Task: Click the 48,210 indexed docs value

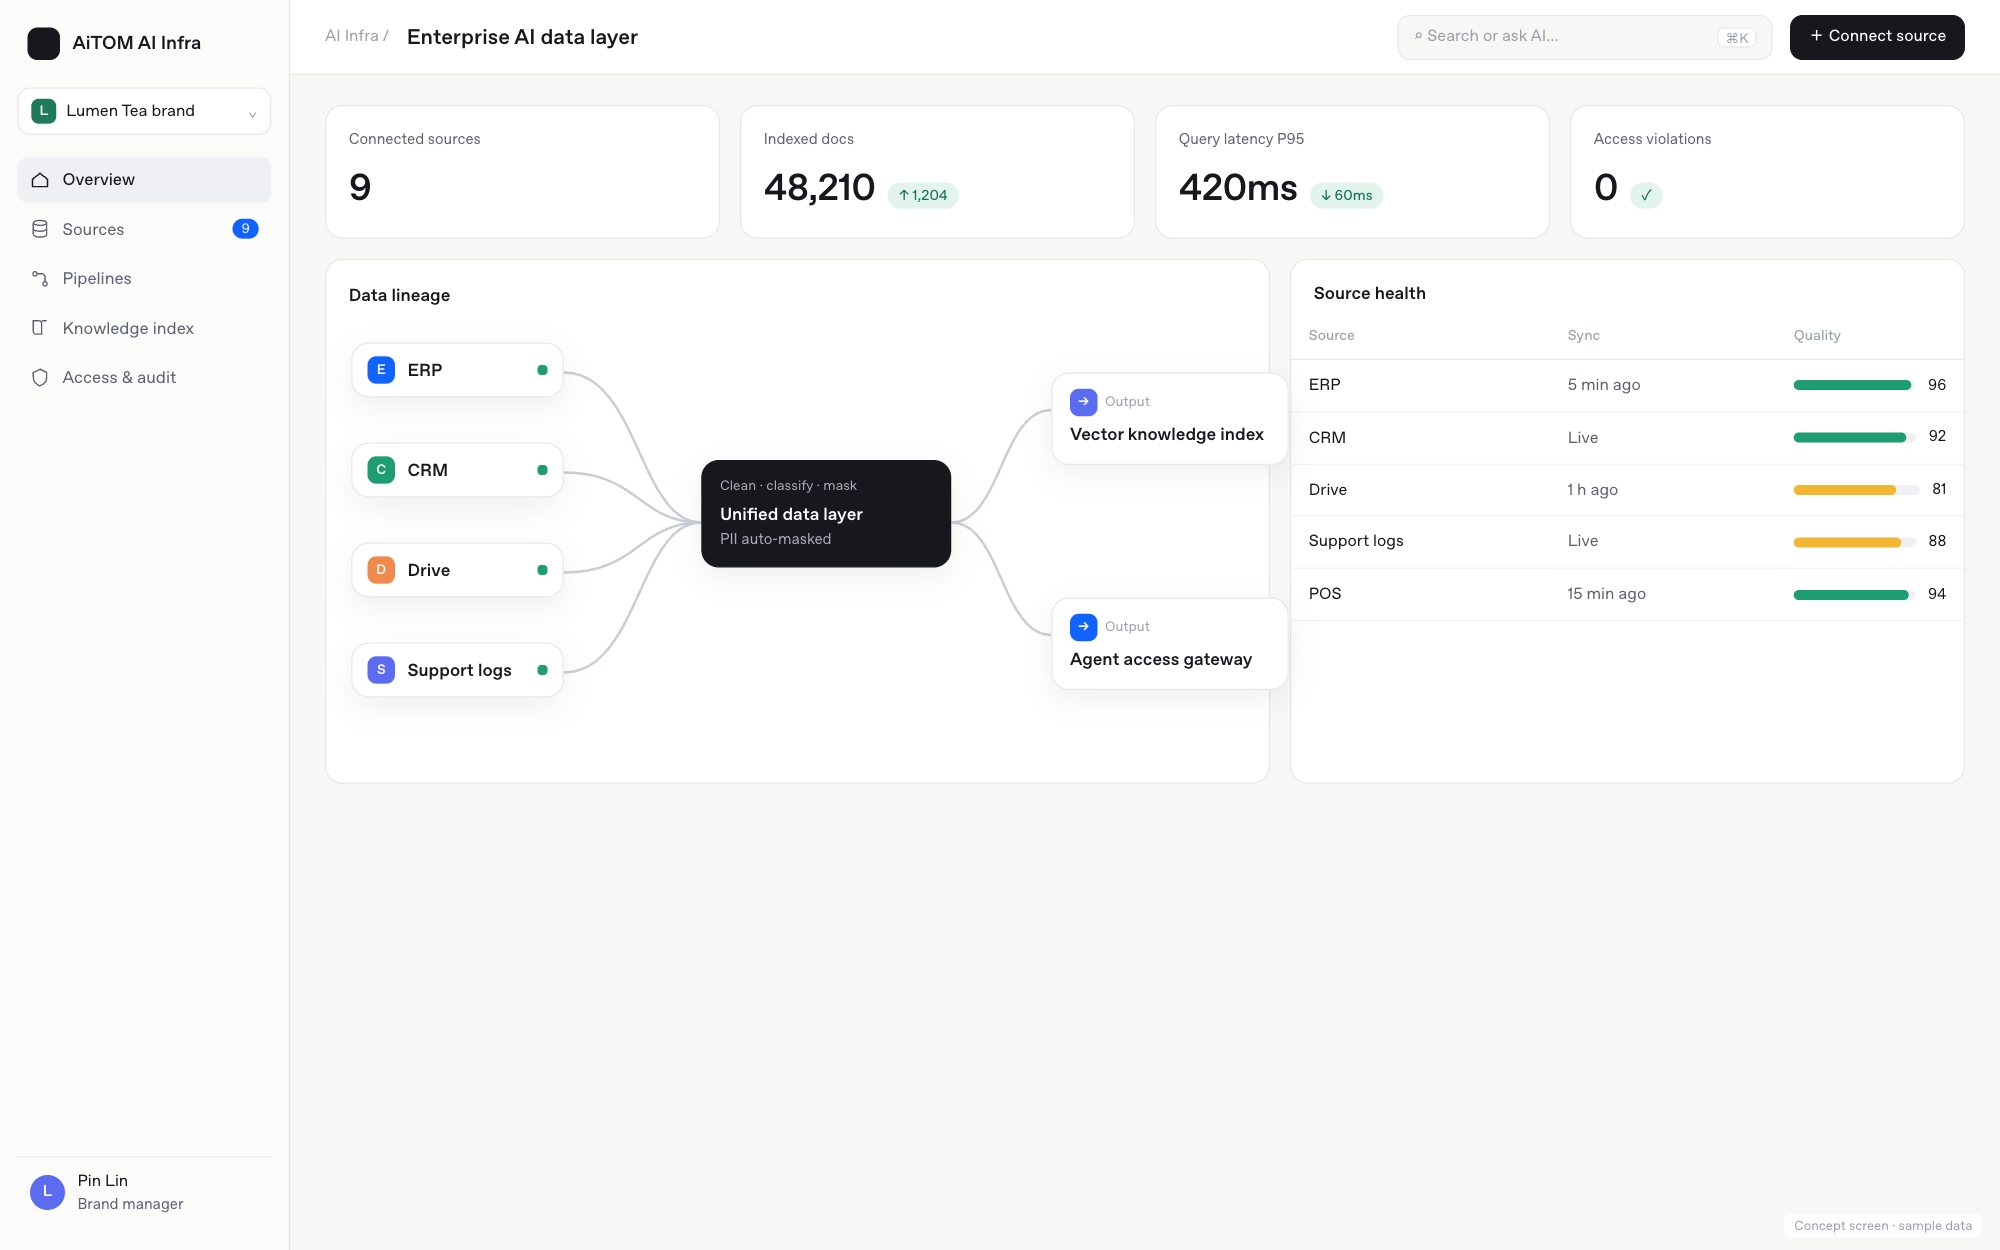Action: tap(819, 187)
